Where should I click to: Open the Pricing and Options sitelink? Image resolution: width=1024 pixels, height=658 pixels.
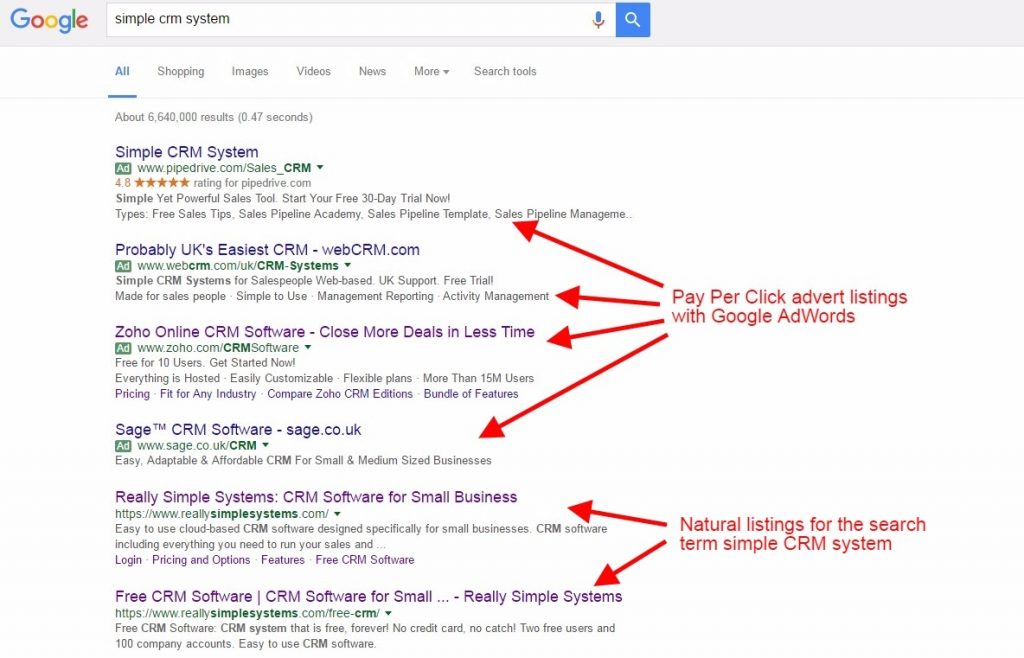coord(201,560)
